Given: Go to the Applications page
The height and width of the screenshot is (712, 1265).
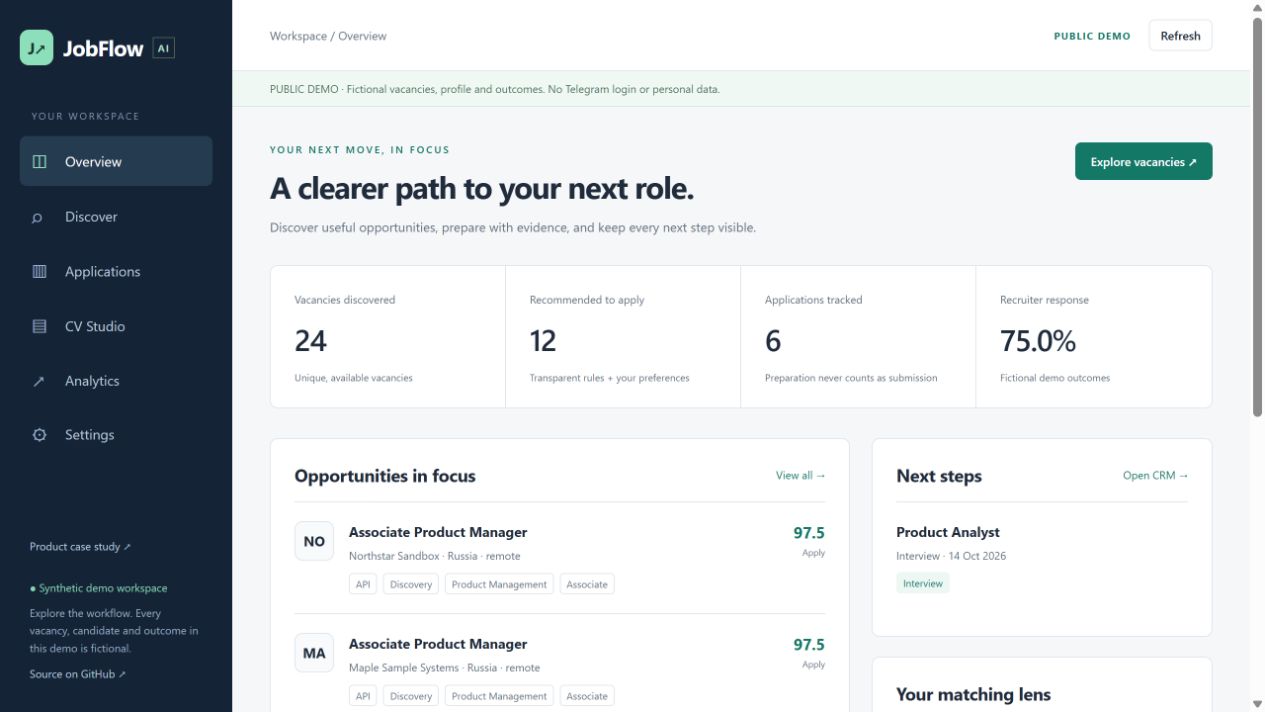Looking at the screenshot, I should point(116,271).
